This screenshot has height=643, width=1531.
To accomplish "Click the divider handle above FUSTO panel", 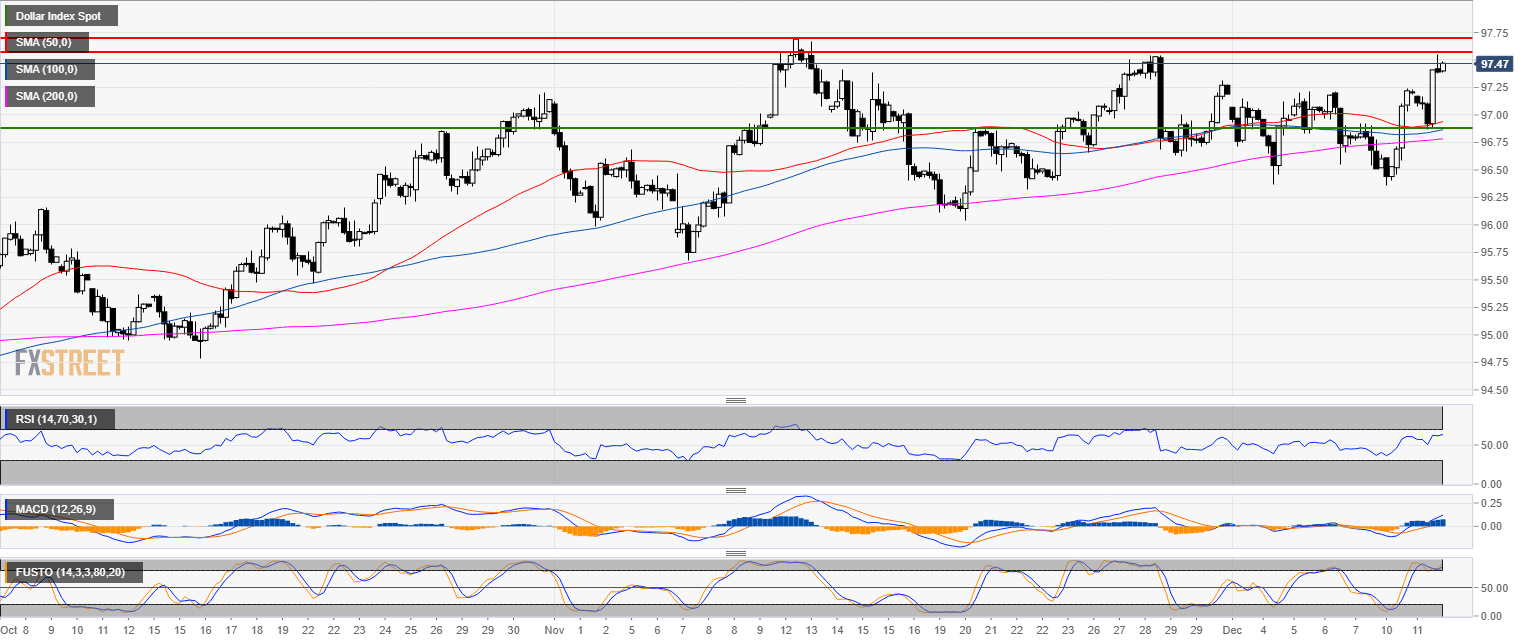I will 736,552.
